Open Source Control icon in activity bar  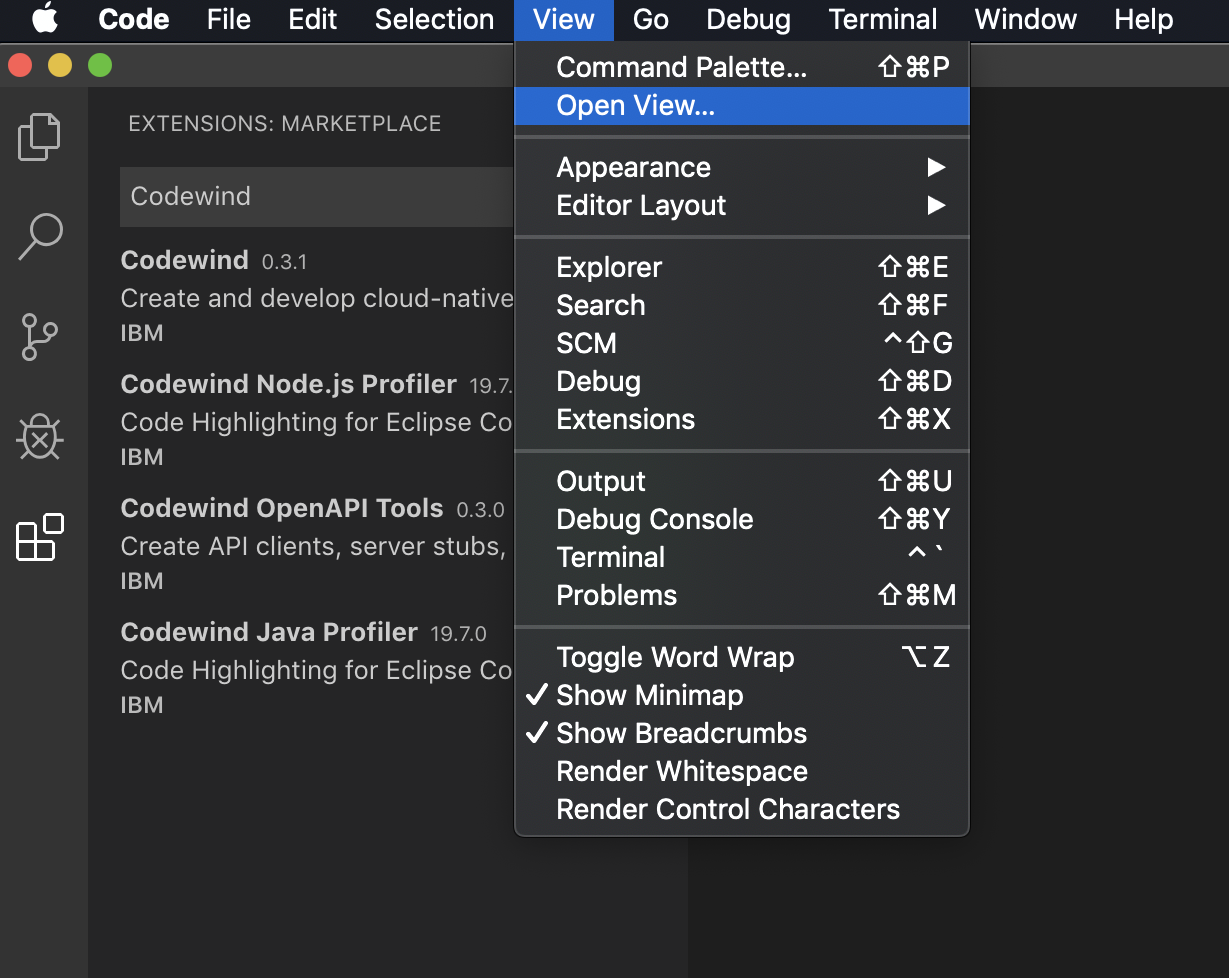(40, 337)
